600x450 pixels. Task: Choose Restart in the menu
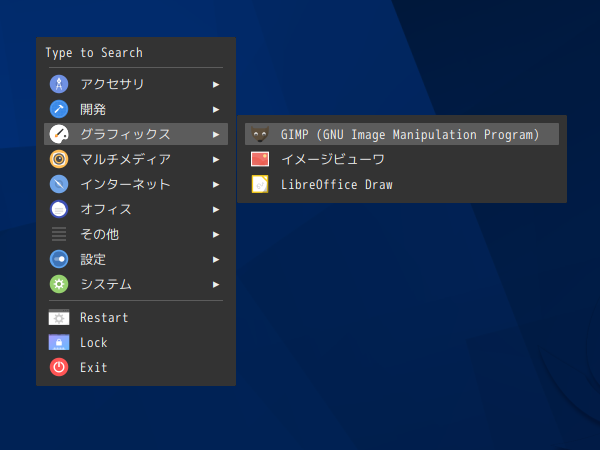click(x=136, y=318)
